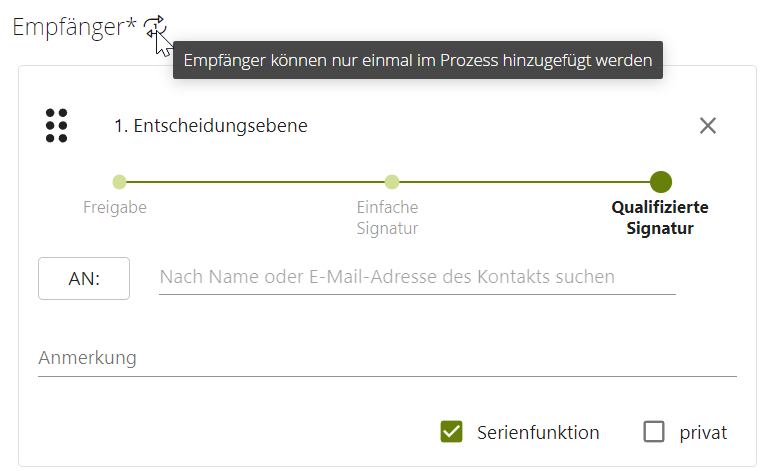Viewport: 781px width, 471px height.
Task: Select the Einfache Signatur step dot
Action: coord(392,182)
